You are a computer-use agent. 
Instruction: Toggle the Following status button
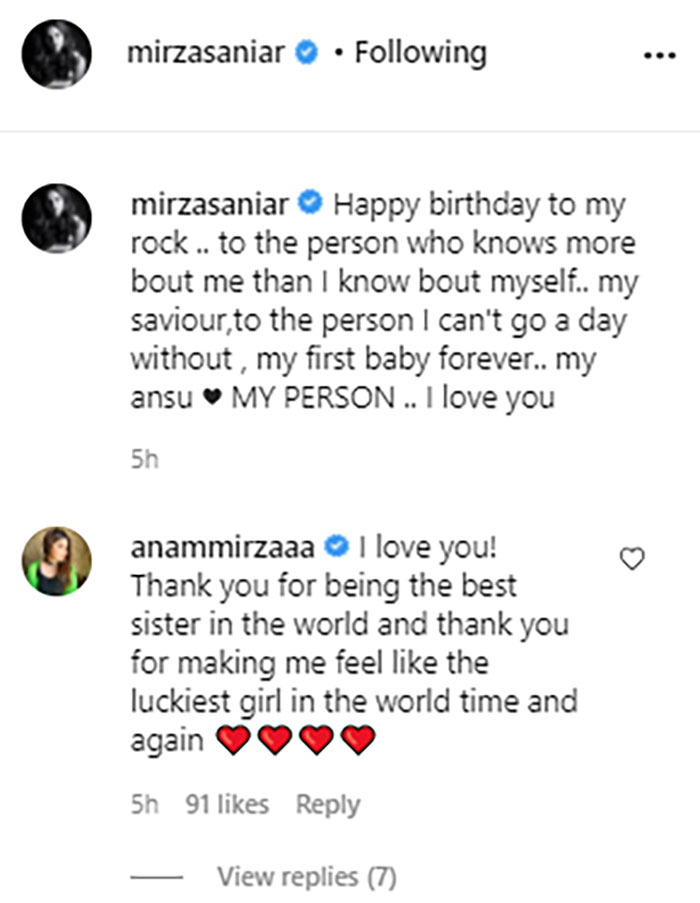[x=420, y=52]
